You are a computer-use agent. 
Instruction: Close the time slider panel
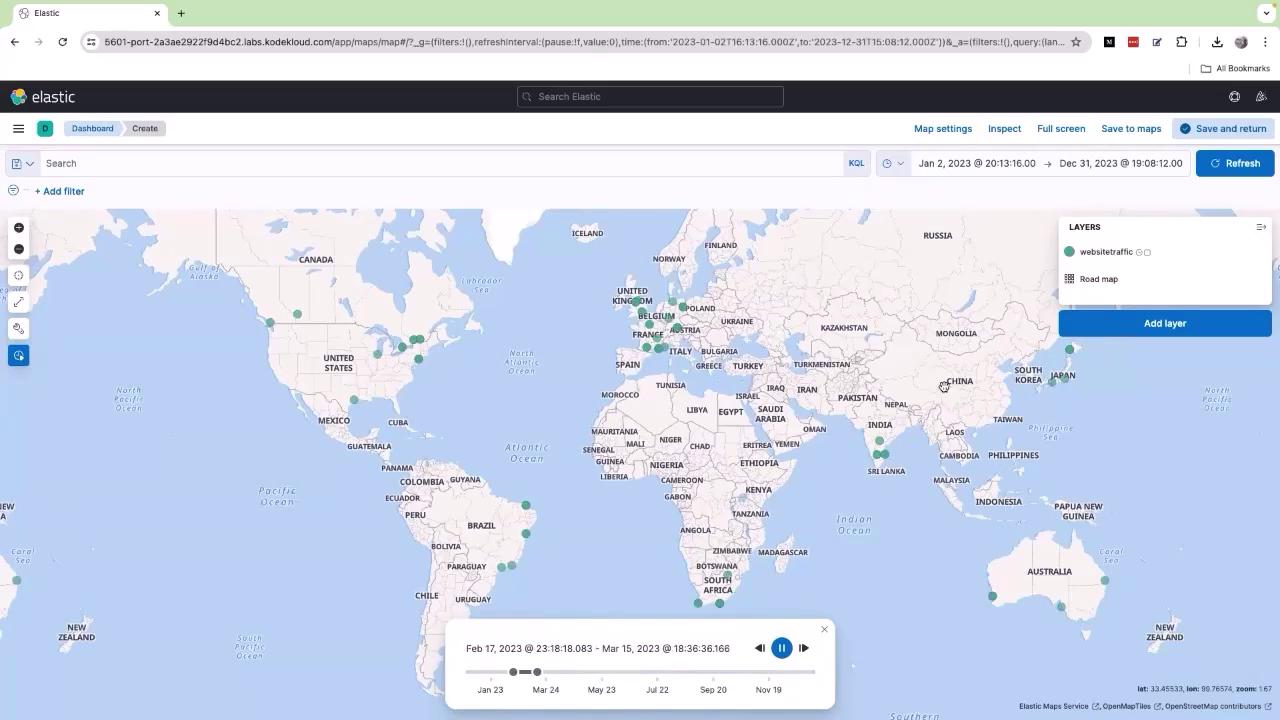click(824, 629)
